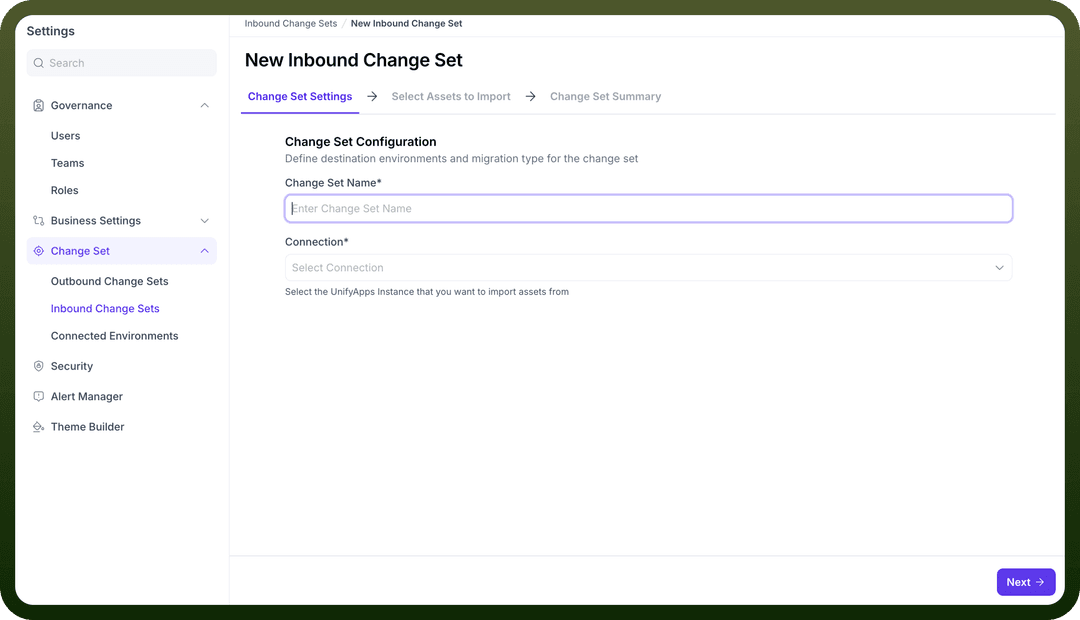This screenshot has width=1080, height=620.
Task: Switch to Select Assets to Import step
Action: [x=451, y=96]
